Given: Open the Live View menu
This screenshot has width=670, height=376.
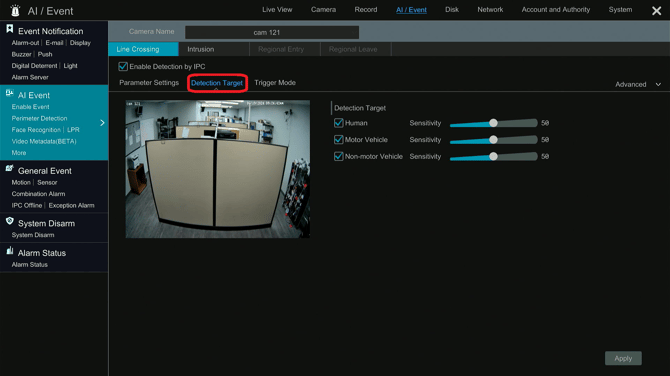Looking at the screenshot, I should tap(277, 10).
